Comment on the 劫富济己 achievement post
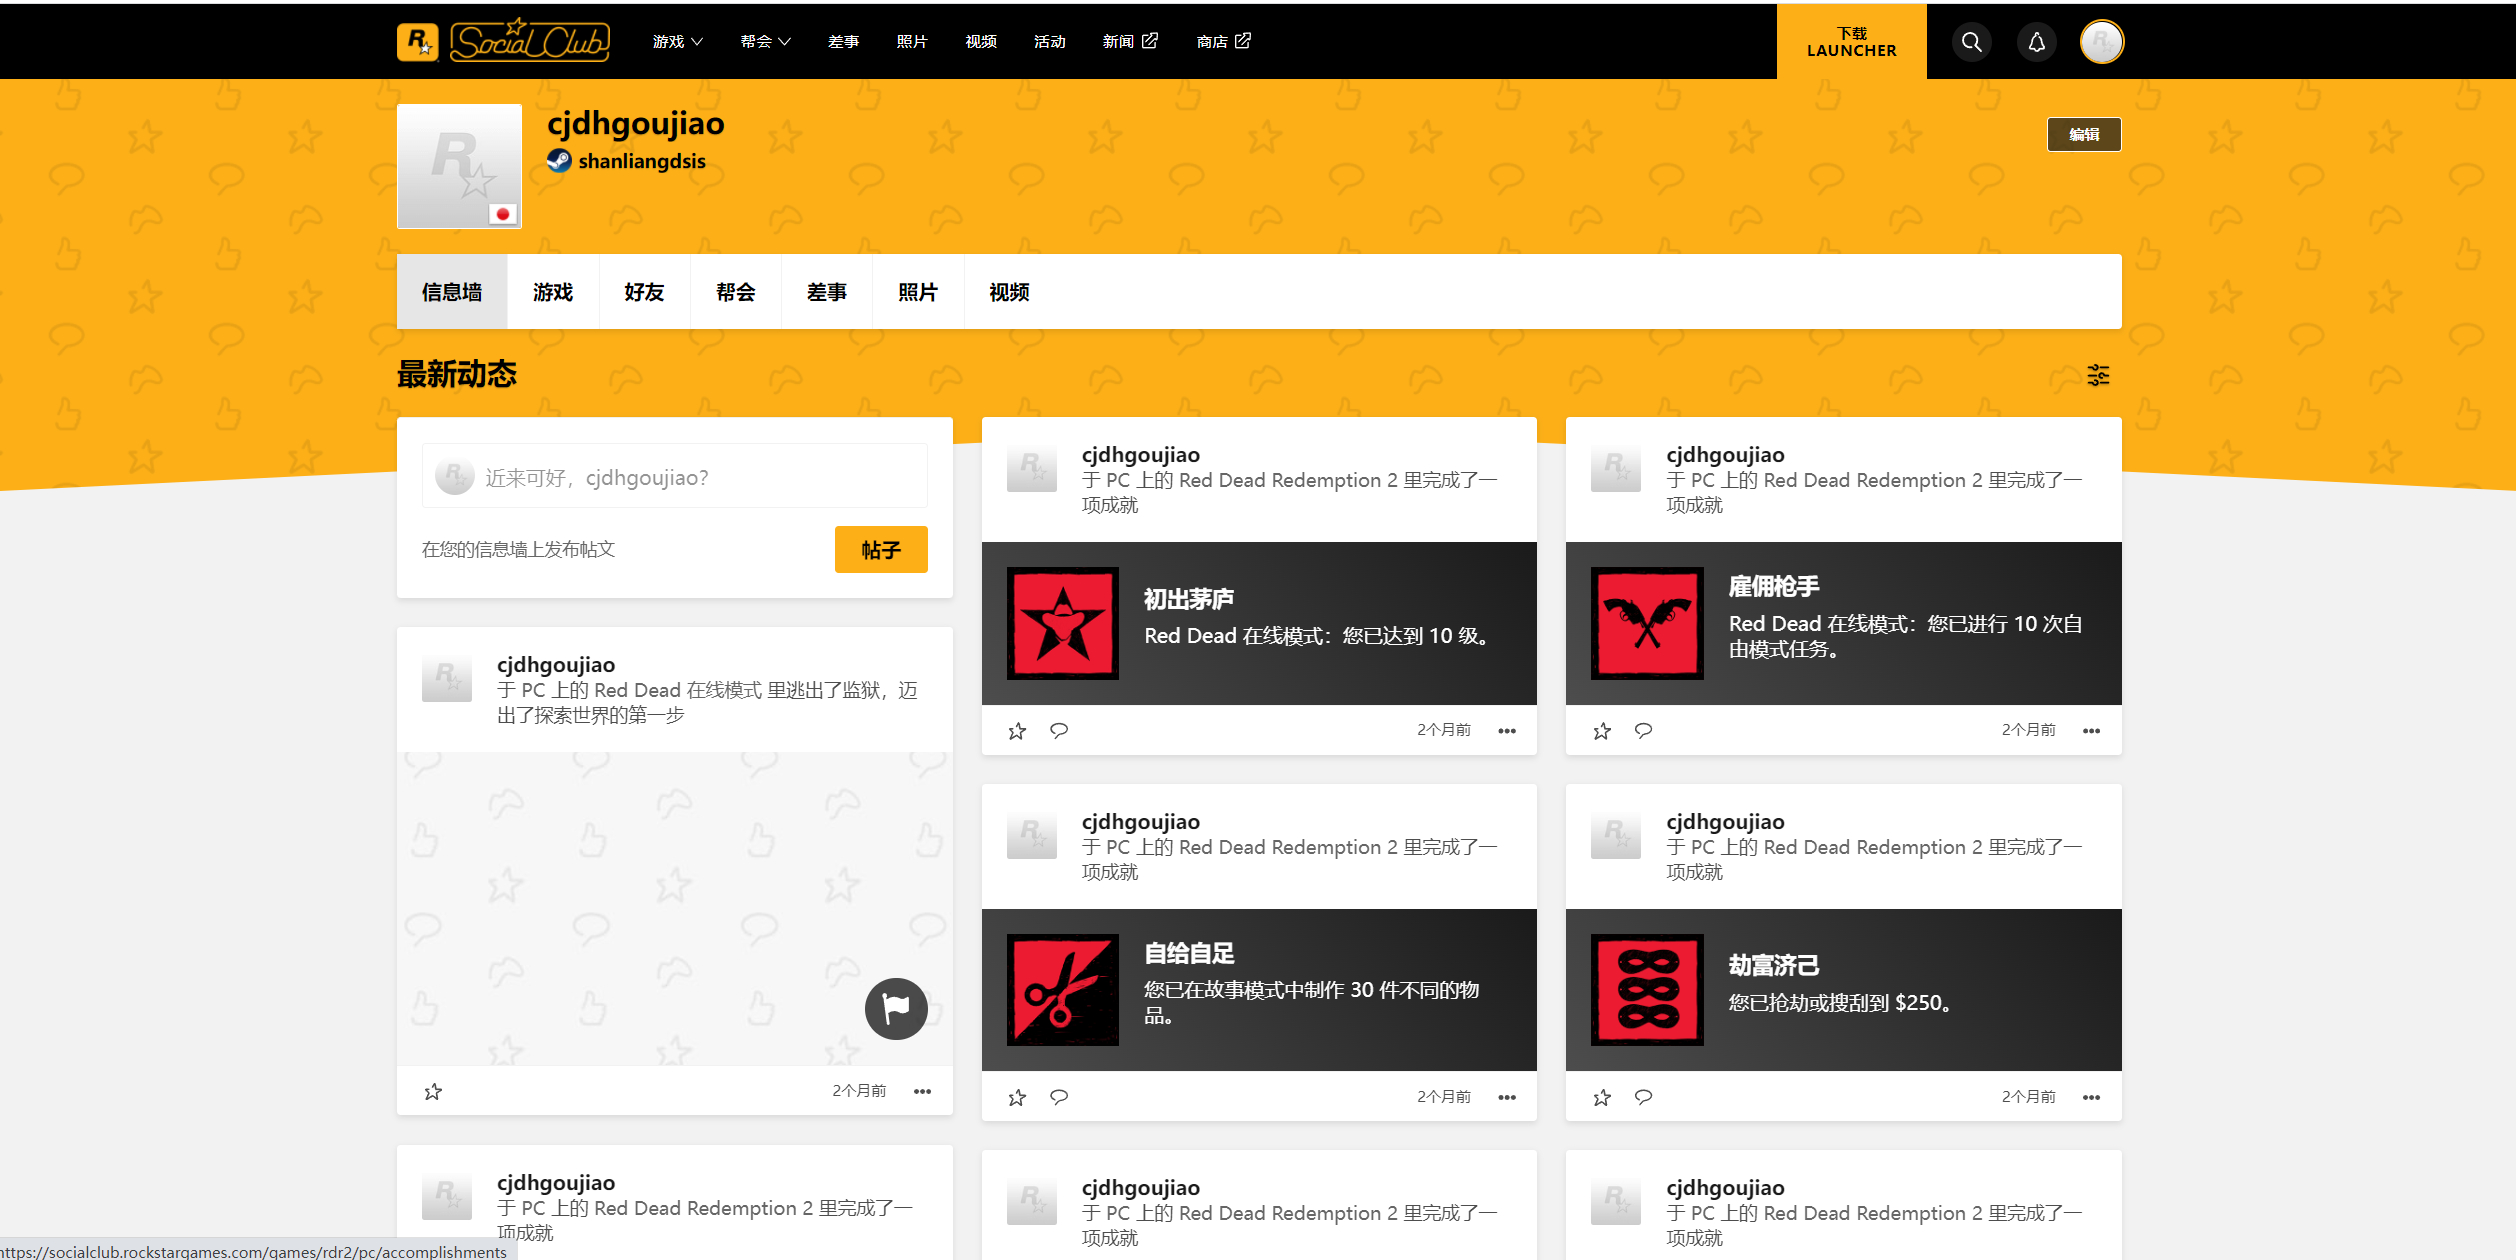This screenshot has height=1260, width=2516. pyautogui.click(x=1643, y=1097)
